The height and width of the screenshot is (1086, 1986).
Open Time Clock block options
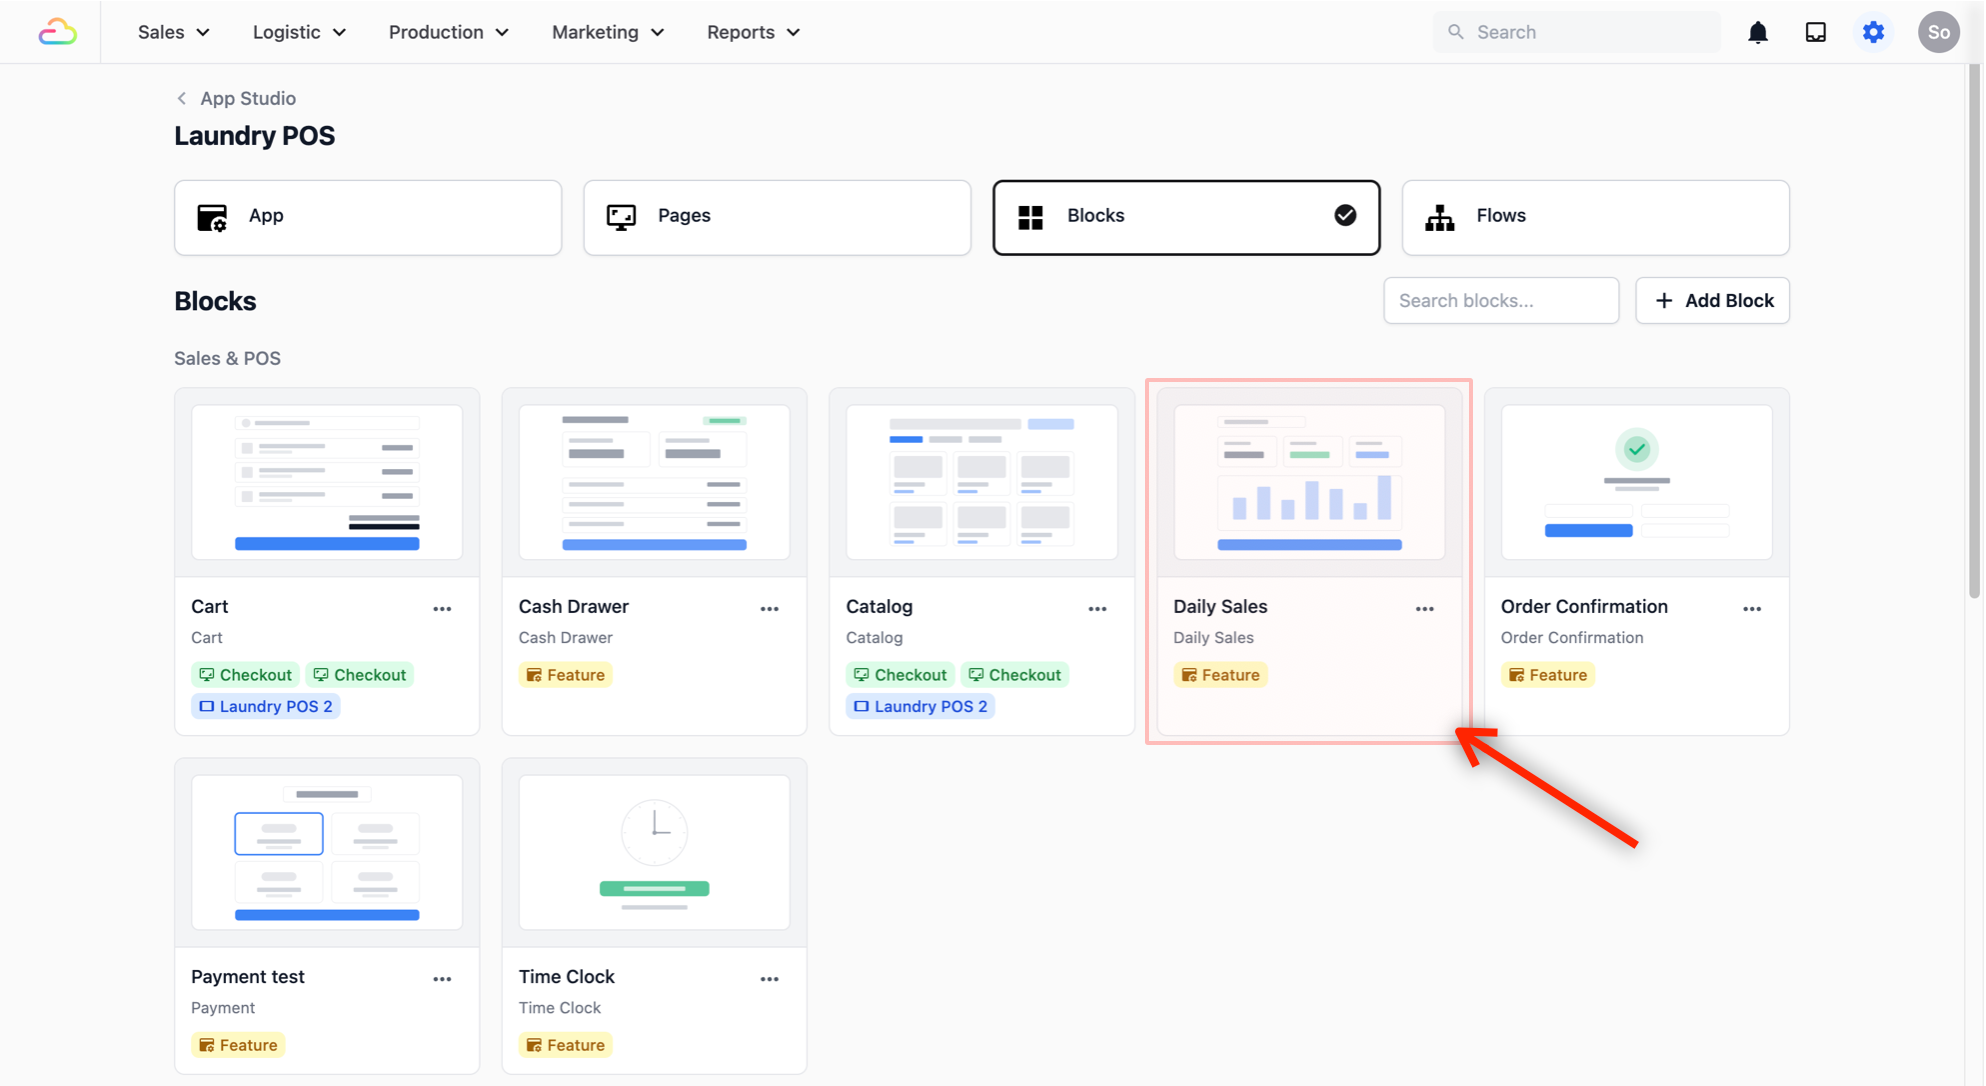pos(769,978)
